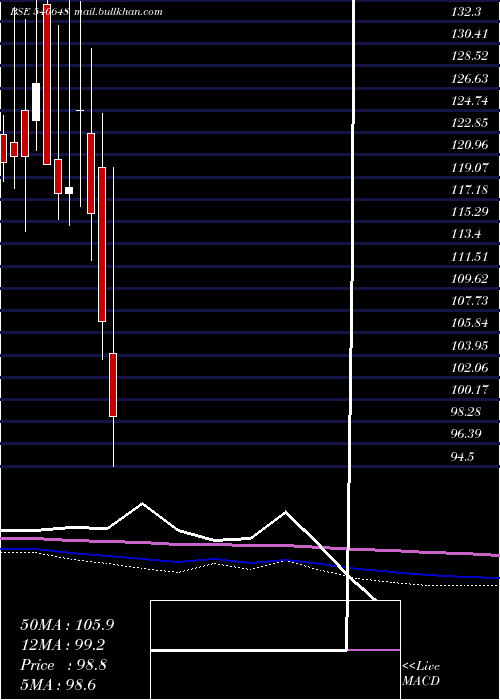Click the 12MA : 99.2 readout

pos(63,645)
